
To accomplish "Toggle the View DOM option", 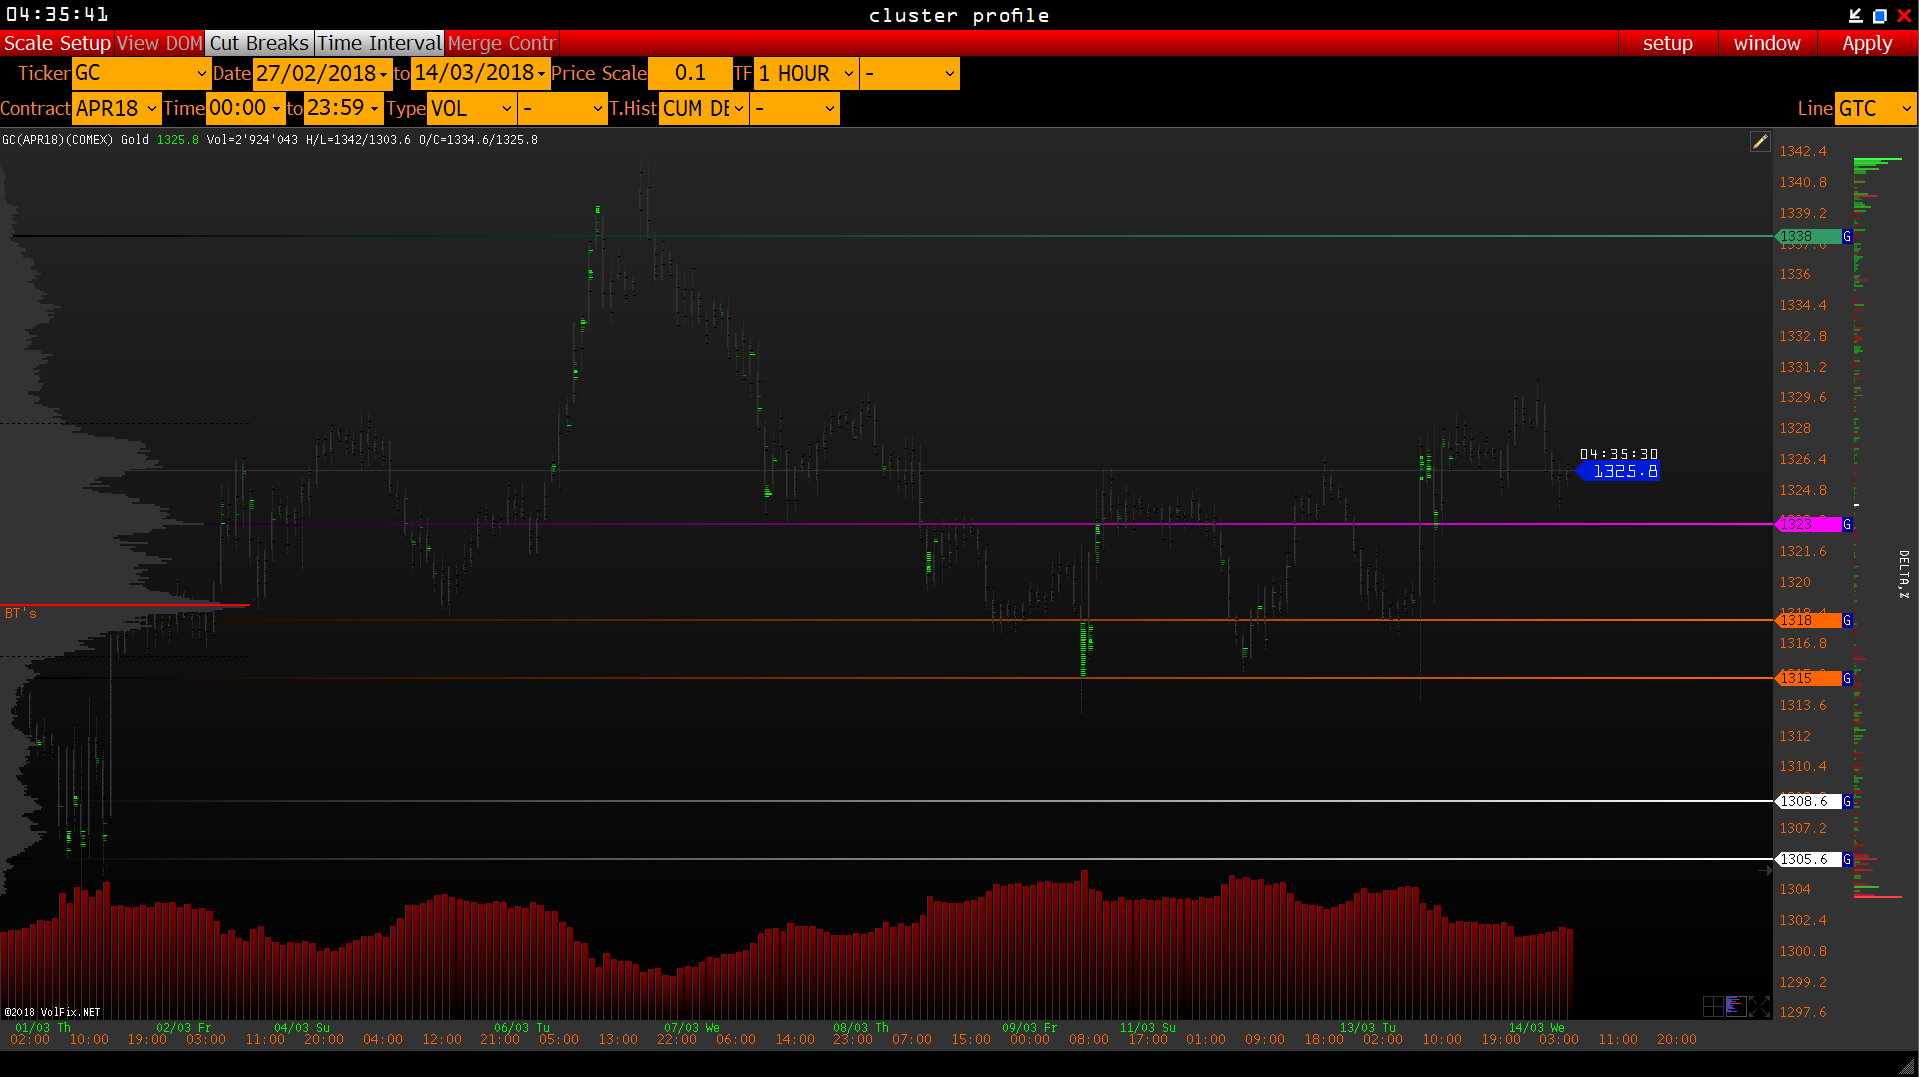I will point(159,43).
